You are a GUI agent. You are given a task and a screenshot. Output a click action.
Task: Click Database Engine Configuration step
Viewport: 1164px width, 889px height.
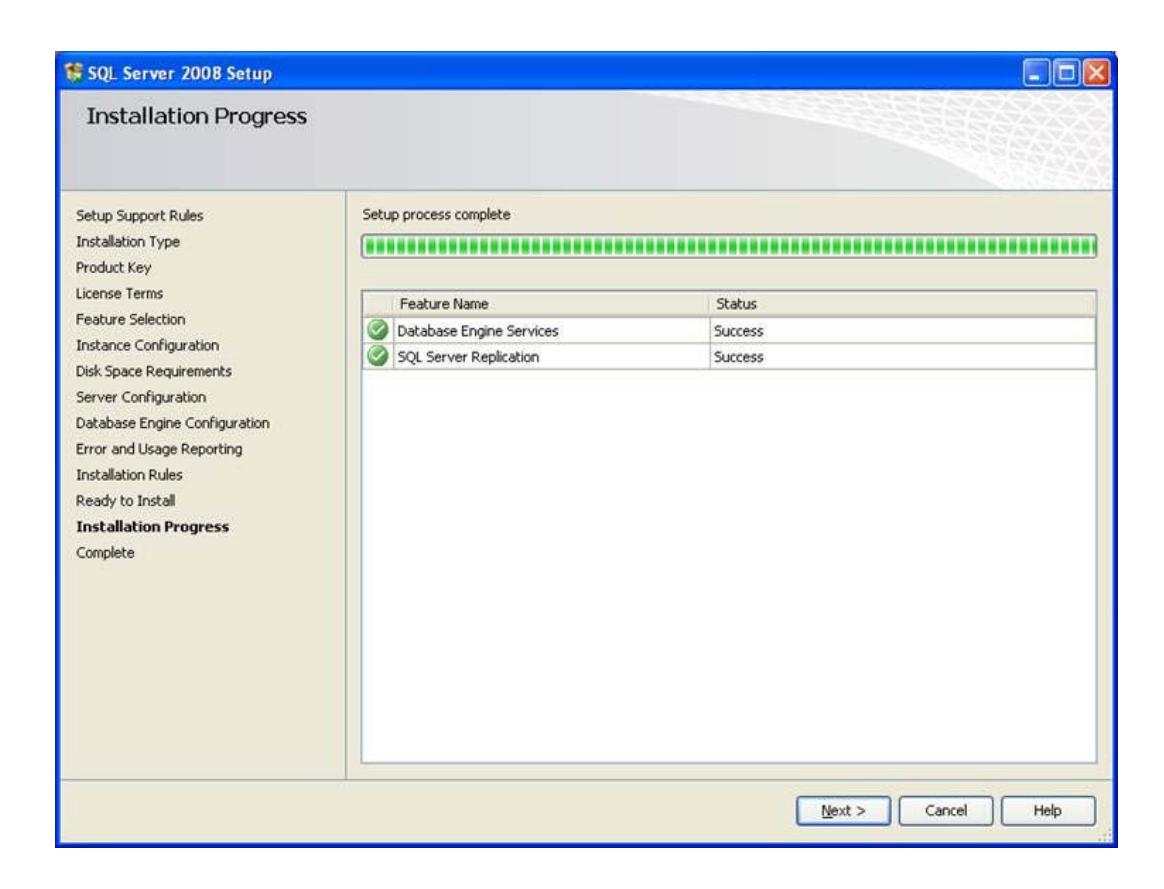pyautogui.click(x=172, y=423)
